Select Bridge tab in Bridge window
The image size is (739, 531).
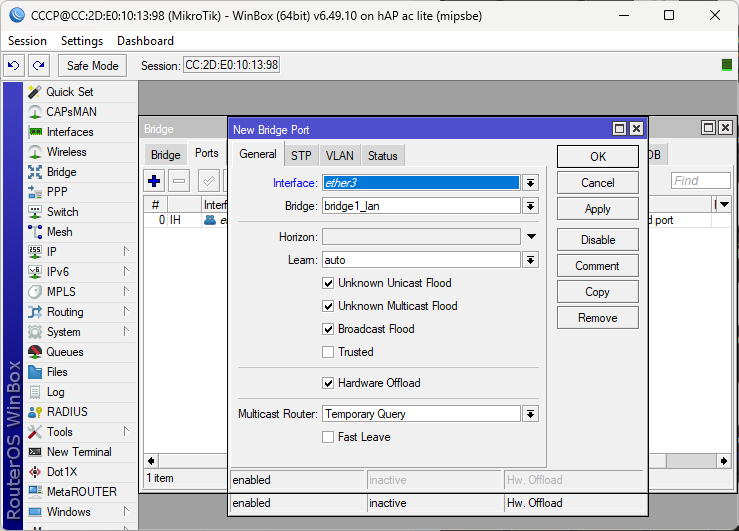(x=165, y=155)
